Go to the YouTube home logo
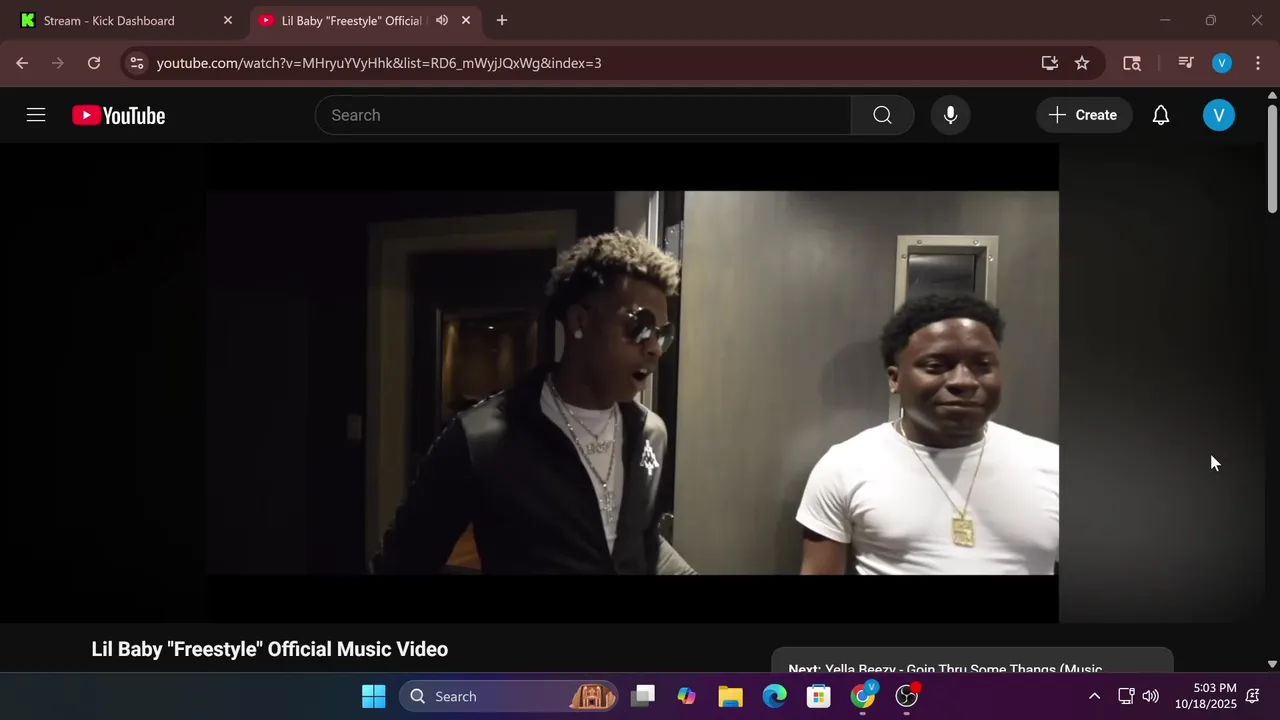This screenshot has width=1280, height=720. point(119,116)
